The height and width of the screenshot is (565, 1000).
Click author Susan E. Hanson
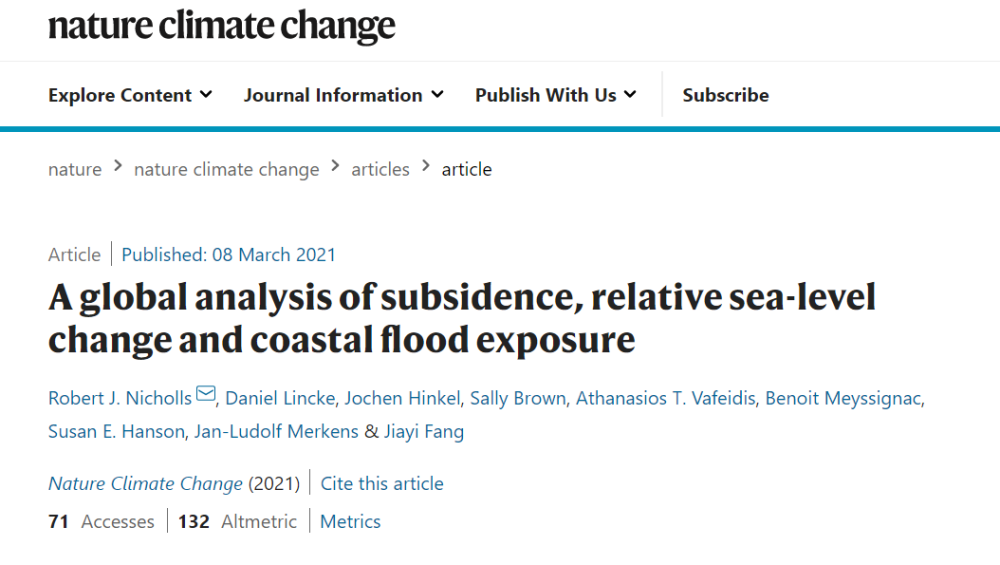(116, 431)
